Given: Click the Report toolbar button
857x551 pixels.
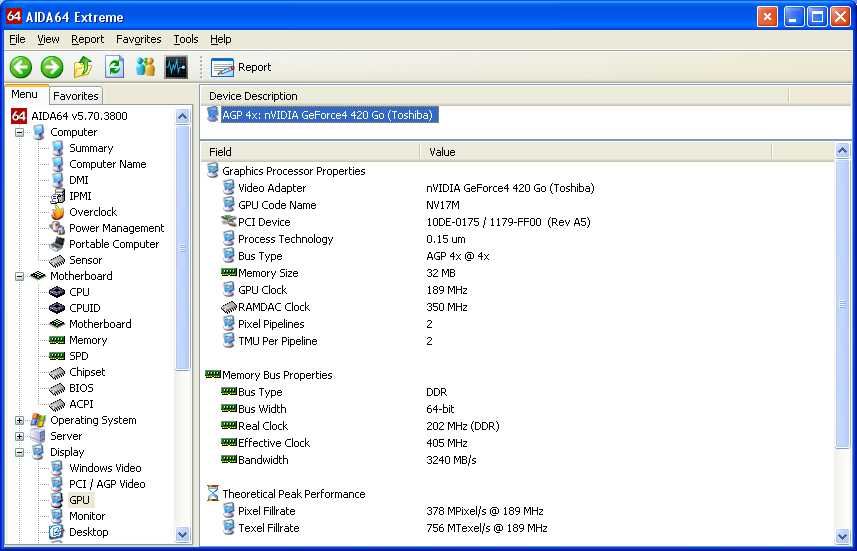Looking at the screenshot, I should coord(241,67).
